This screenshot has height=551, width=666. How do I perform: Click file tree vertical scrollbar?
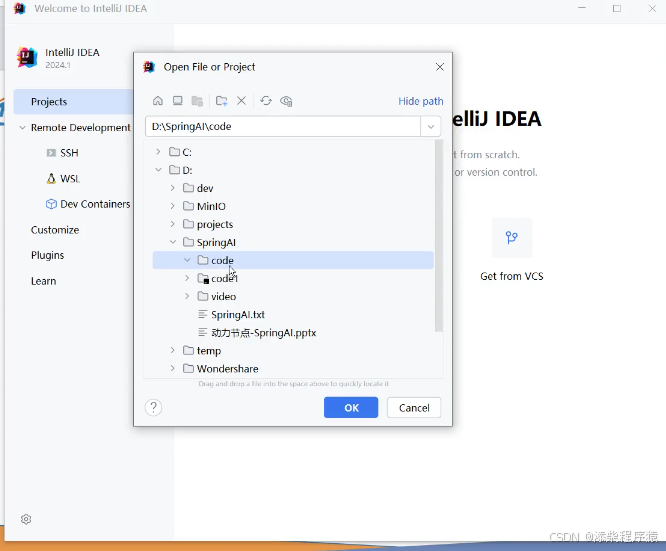(439, 236)
